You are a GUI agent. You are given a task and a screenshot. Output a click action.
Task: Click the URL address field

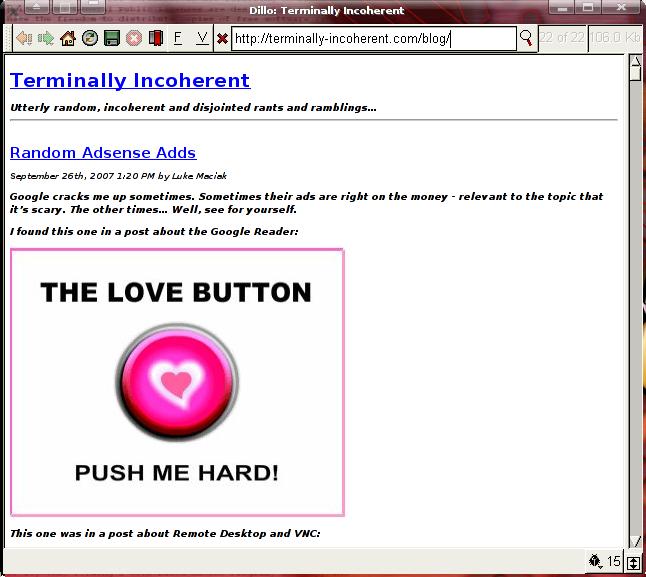point(373,39)
